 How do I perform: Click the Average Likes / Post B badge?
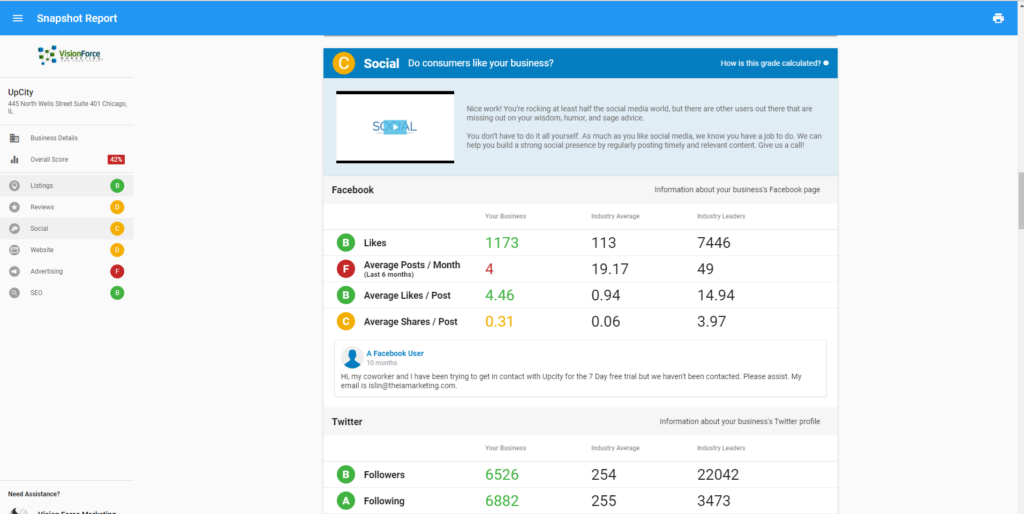click(x=345, y=295)
